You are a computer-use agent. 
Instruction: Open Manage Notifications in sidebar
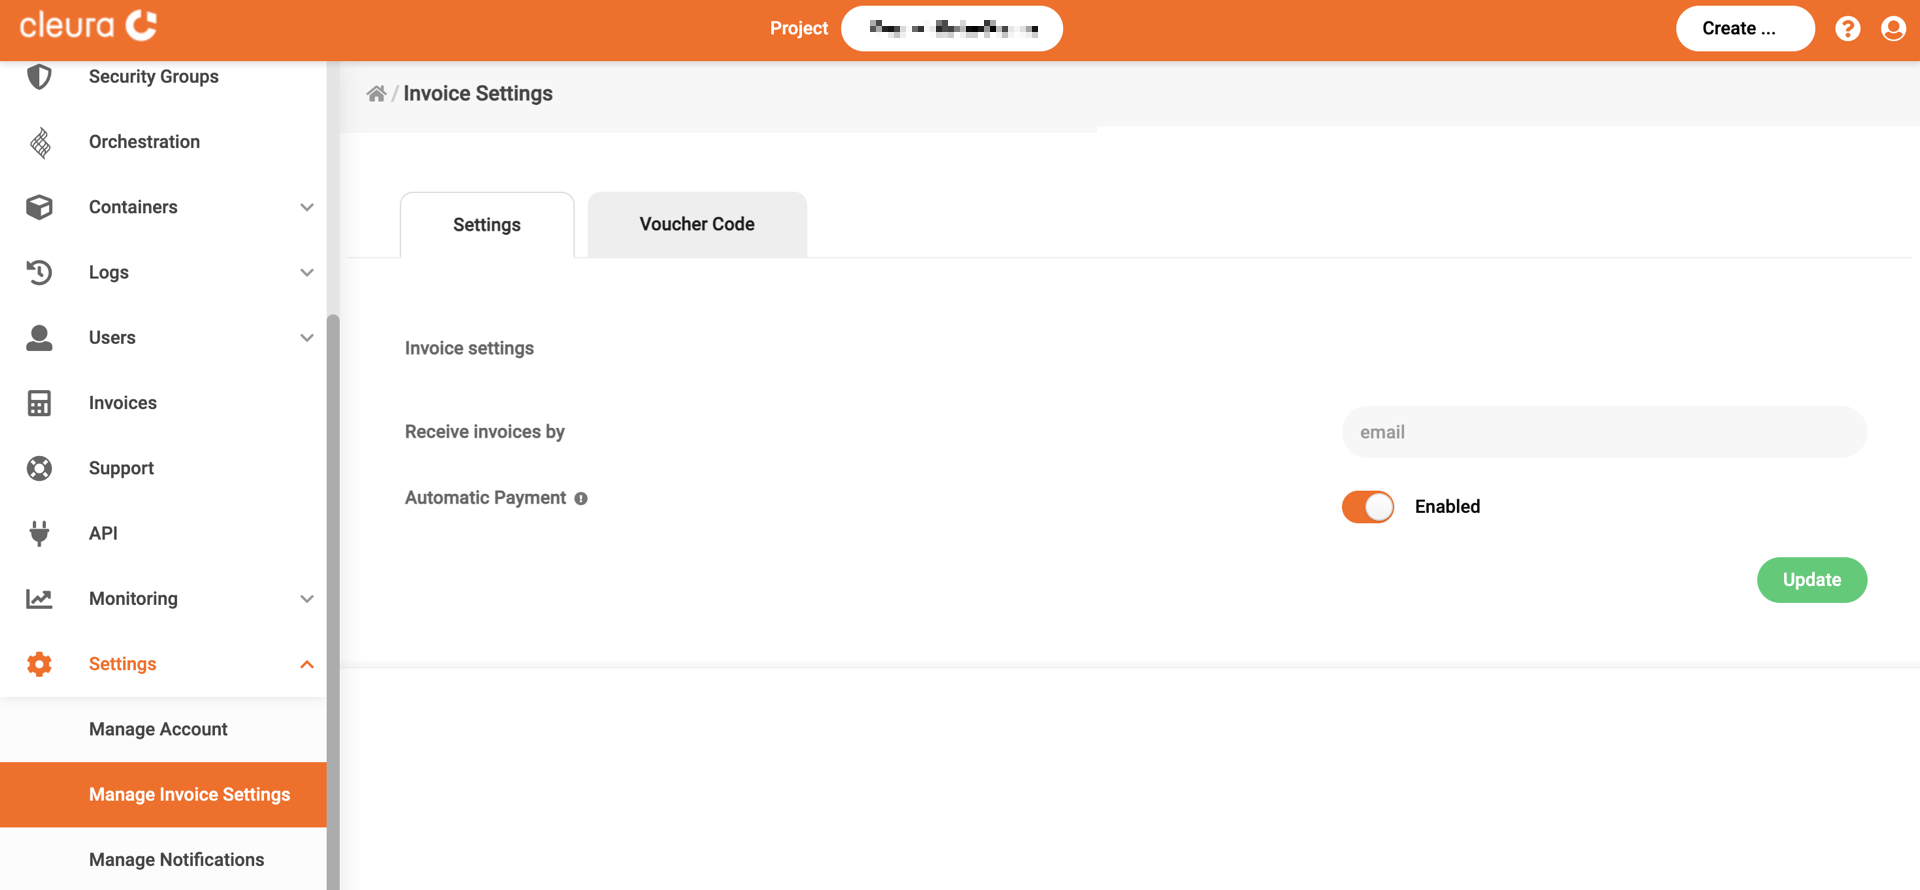tap(176, 860)
